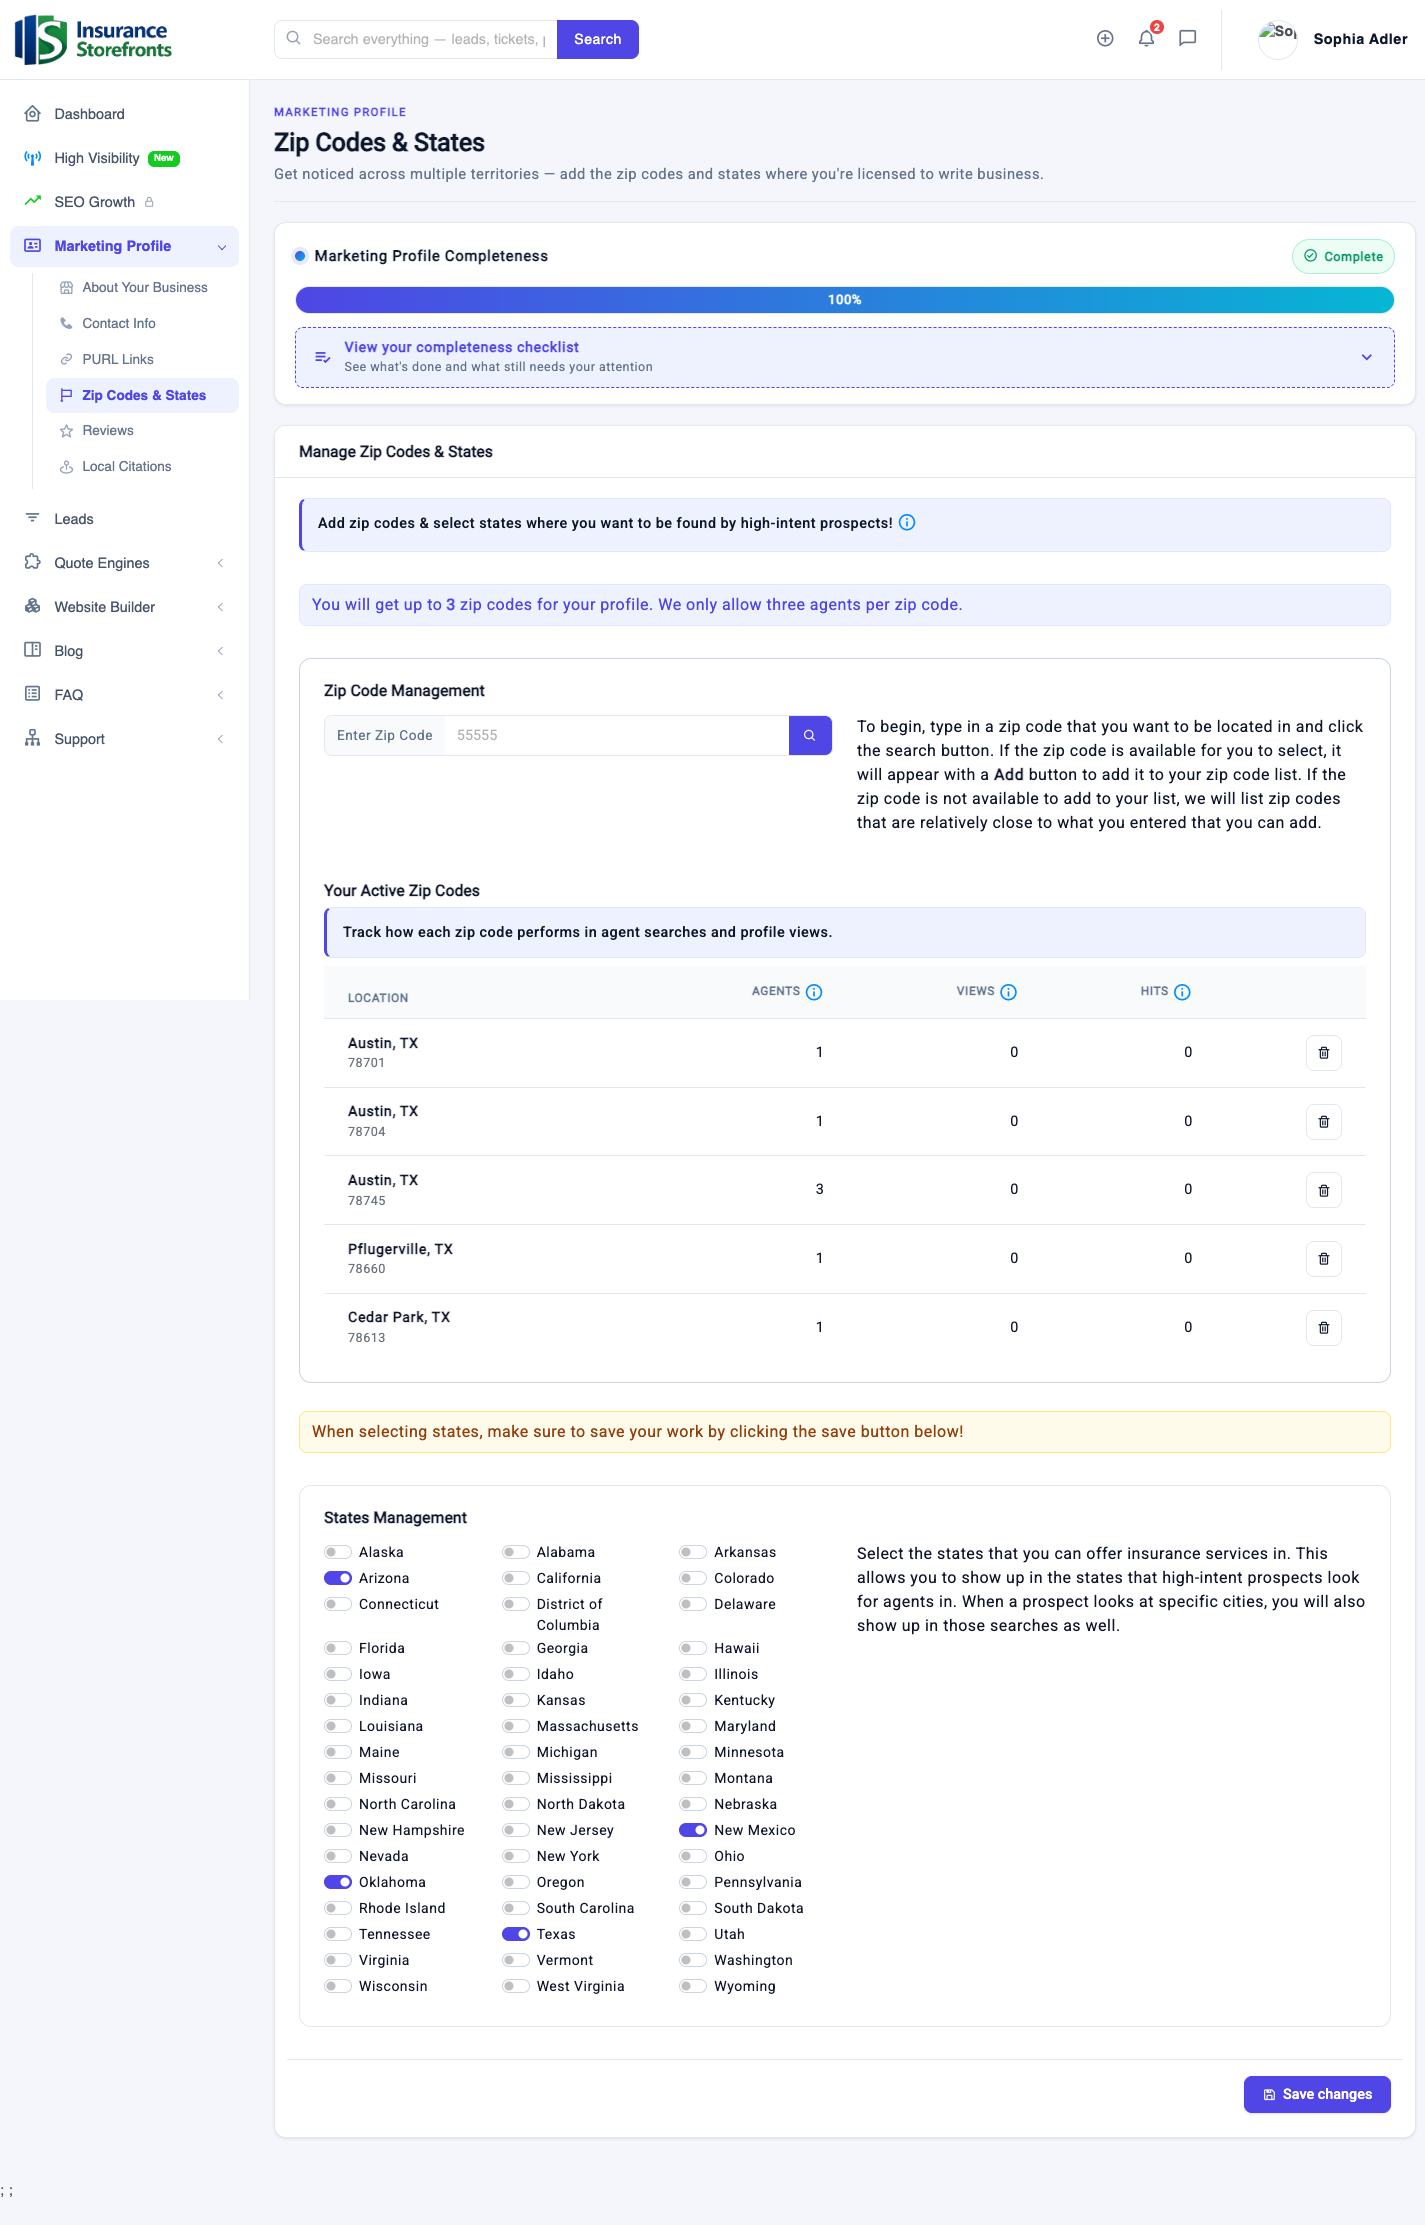Screen dimensions: 1425x2225
Task: Expand the Blog menu chevron
Action: click(x=220, y=651)
